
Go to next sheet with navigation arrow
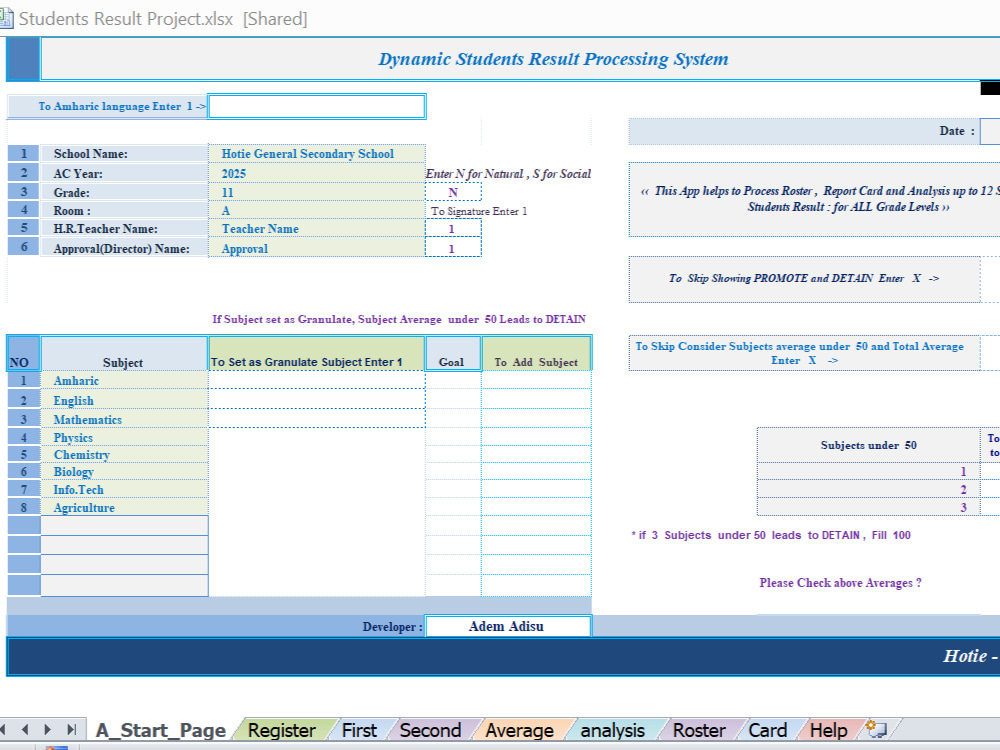(48, 729)
